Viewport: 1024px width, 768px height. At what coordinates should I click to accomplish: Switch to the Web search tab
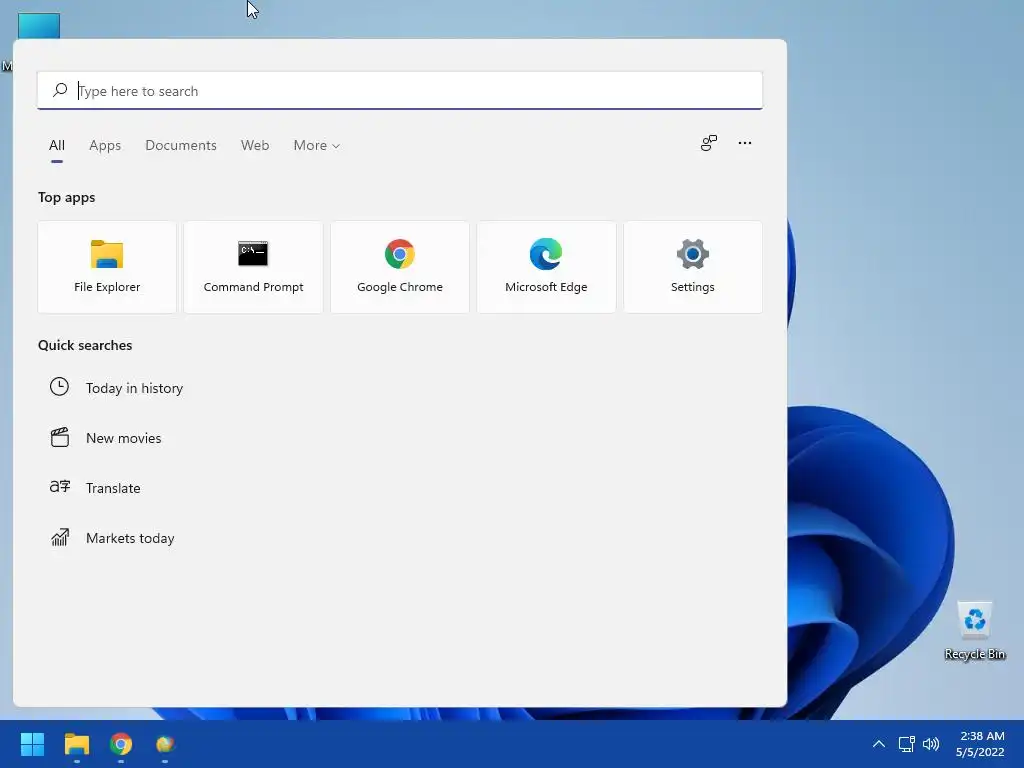pyautogui.click(x=255, y=146)
